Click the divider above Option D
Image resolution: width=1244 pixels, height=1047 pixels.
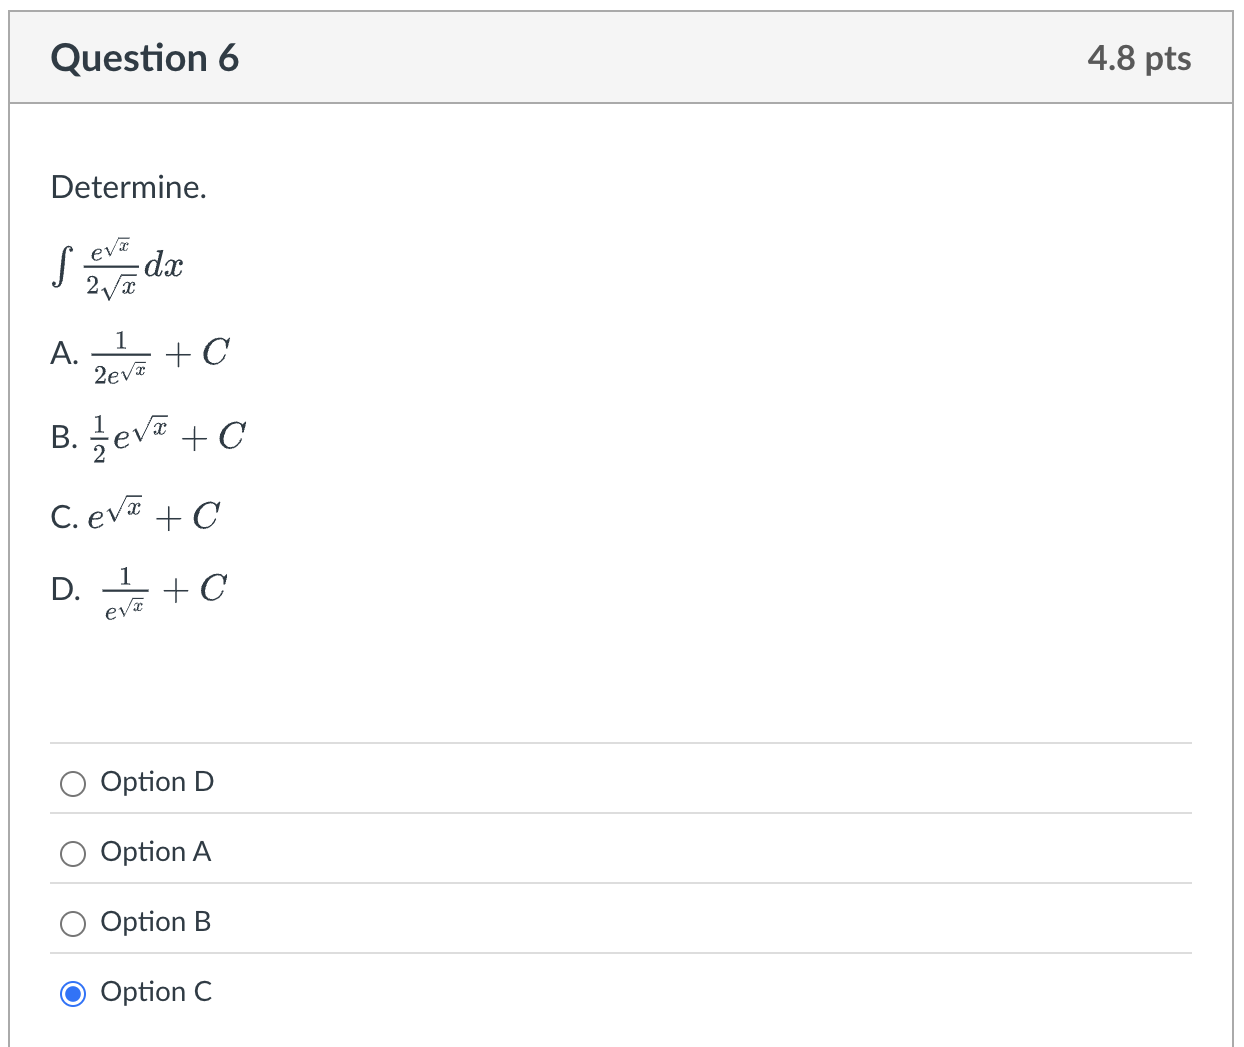[x=620, y=744]
